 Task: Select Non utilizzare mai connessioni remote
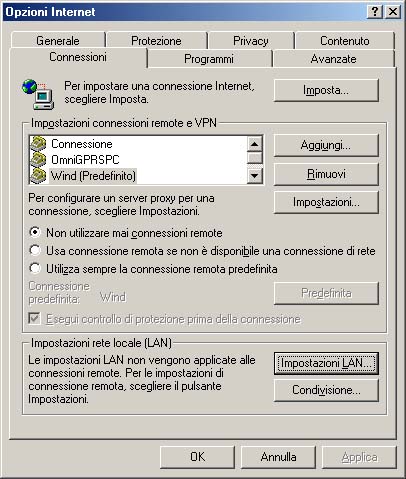[35, 232]
